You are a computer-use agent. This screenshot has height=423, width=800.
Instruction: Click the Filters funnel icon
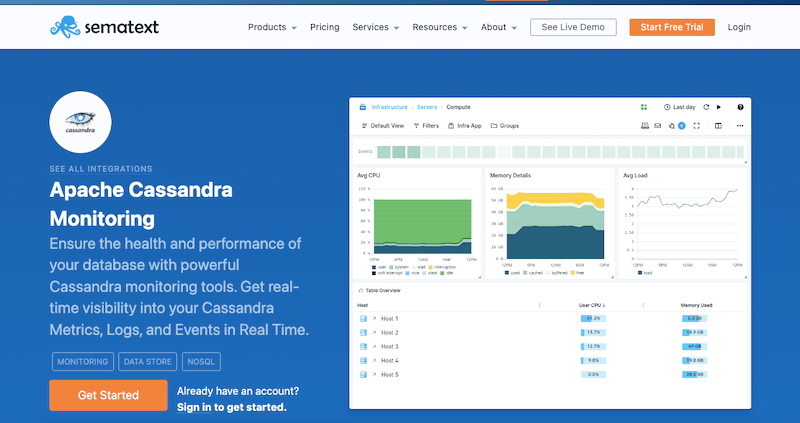click(x=416, y=126)
